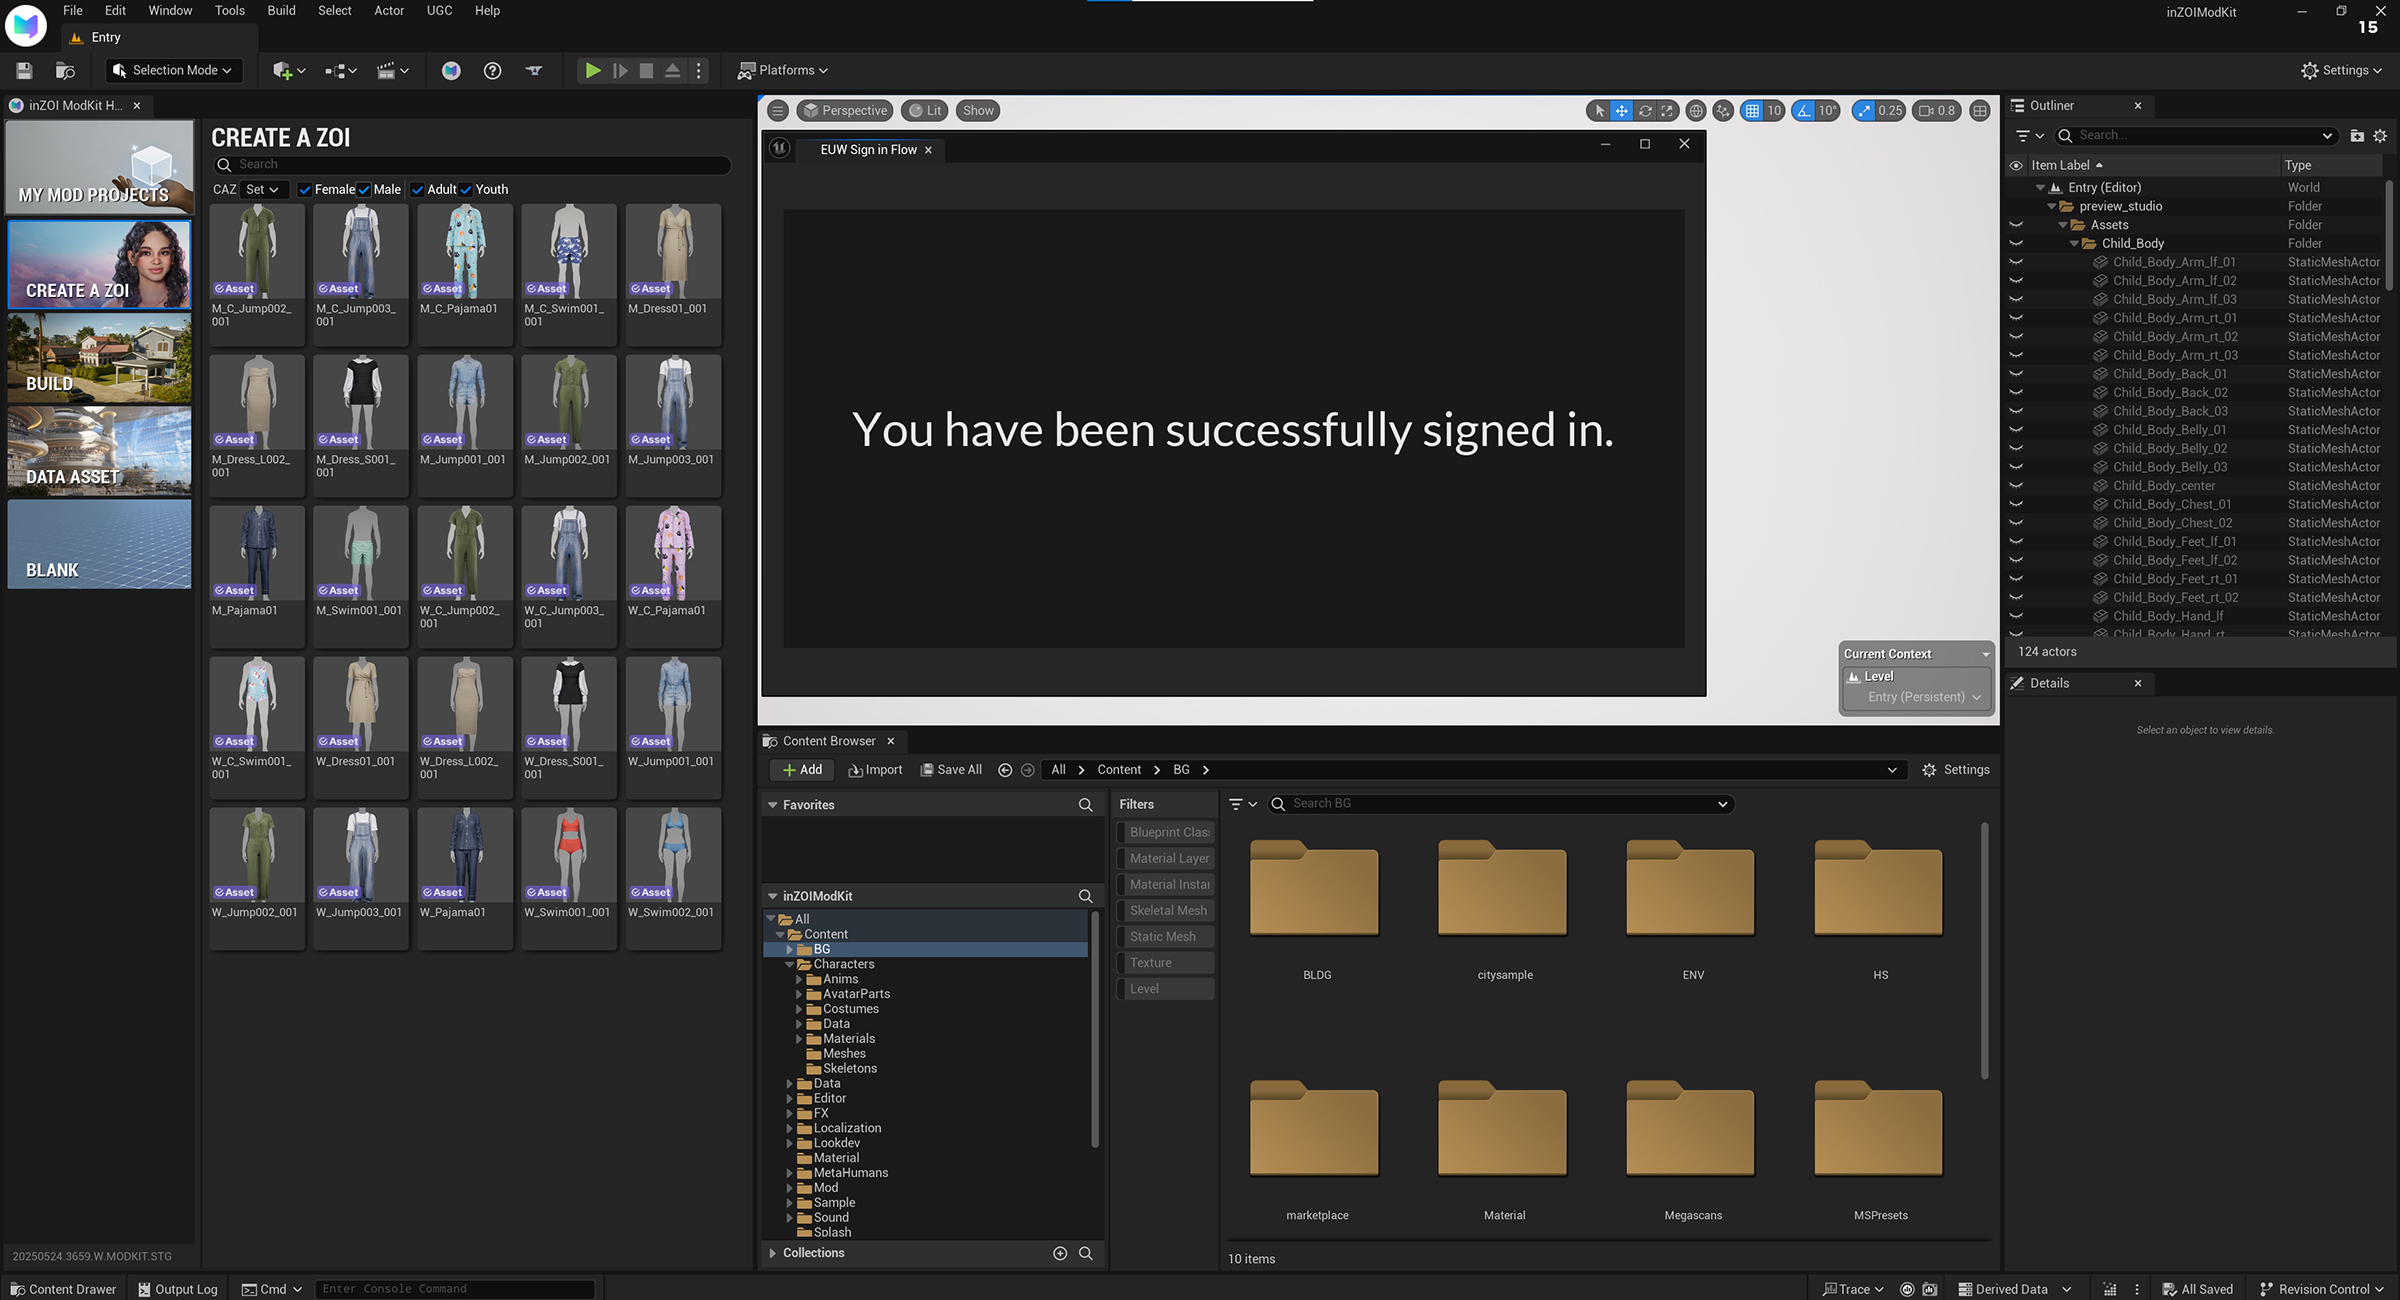
Task: Open the File menu
Action: (73, 10)
